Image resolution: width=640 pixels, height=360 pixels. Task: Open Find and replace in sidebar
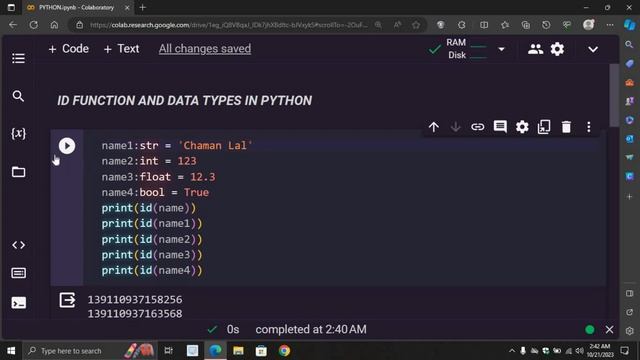[18, 96]
